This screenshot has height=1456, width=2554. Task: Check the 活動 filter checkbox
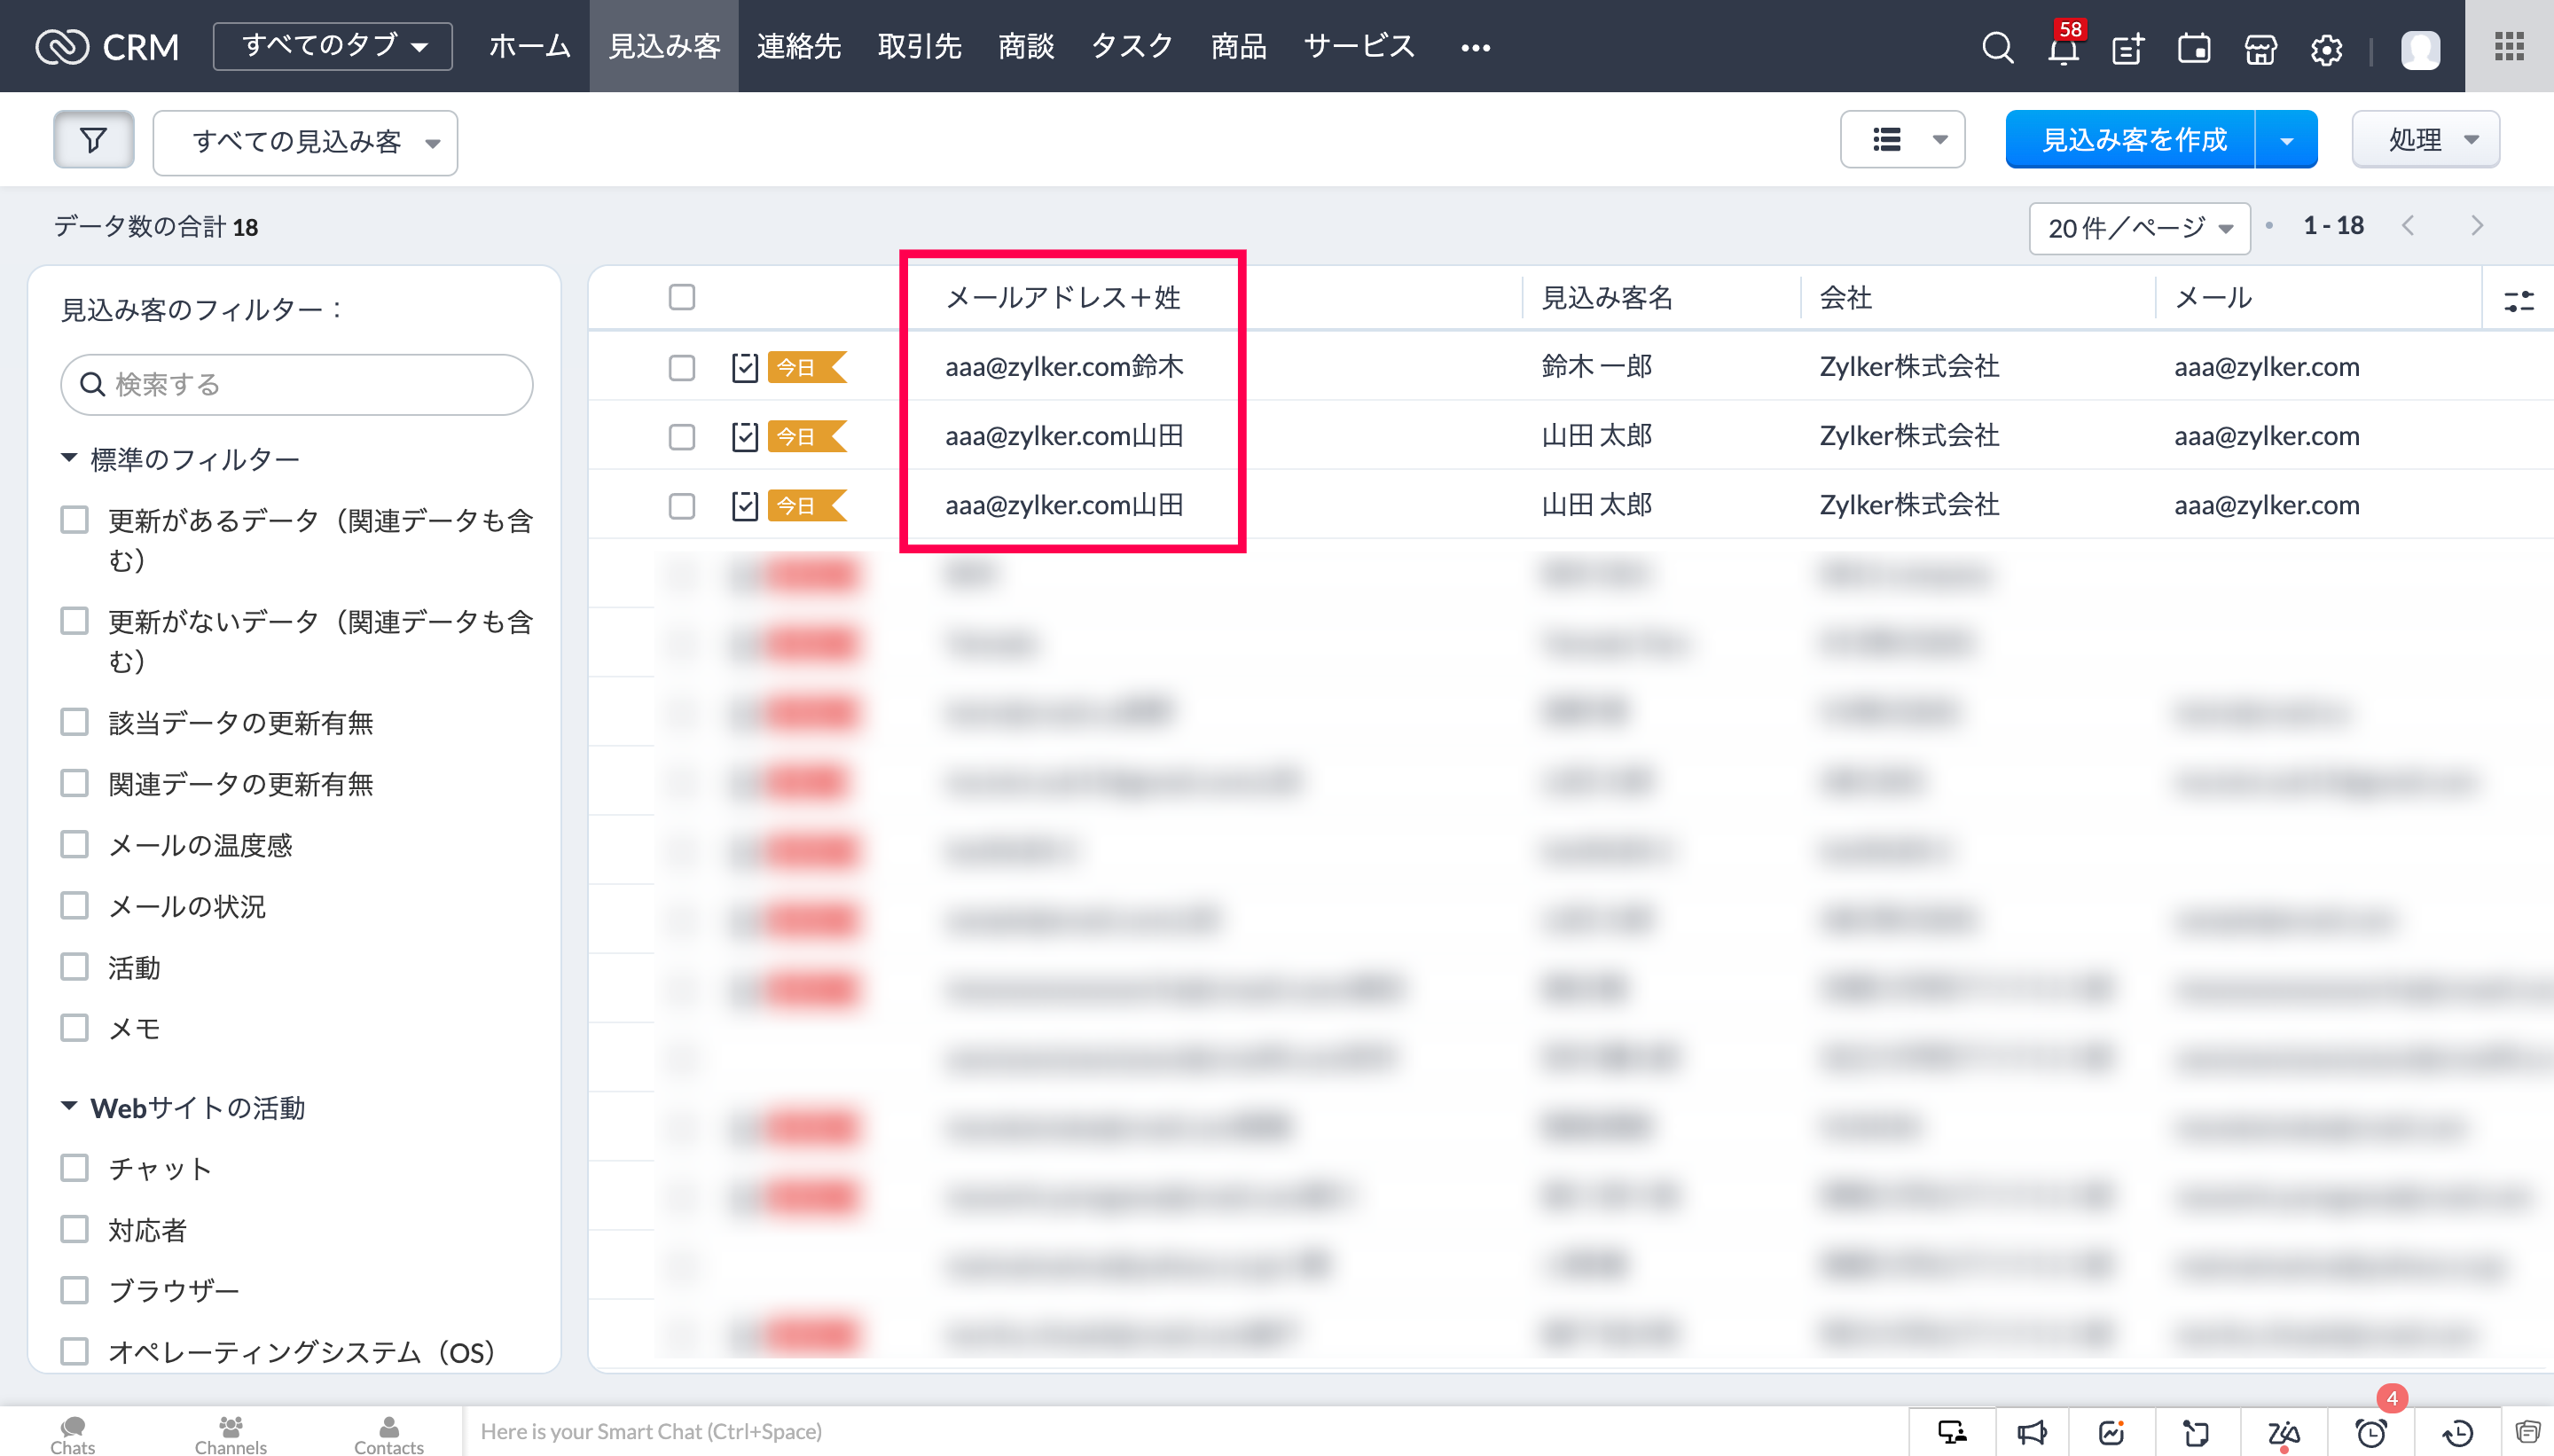(x=75, y=967)
